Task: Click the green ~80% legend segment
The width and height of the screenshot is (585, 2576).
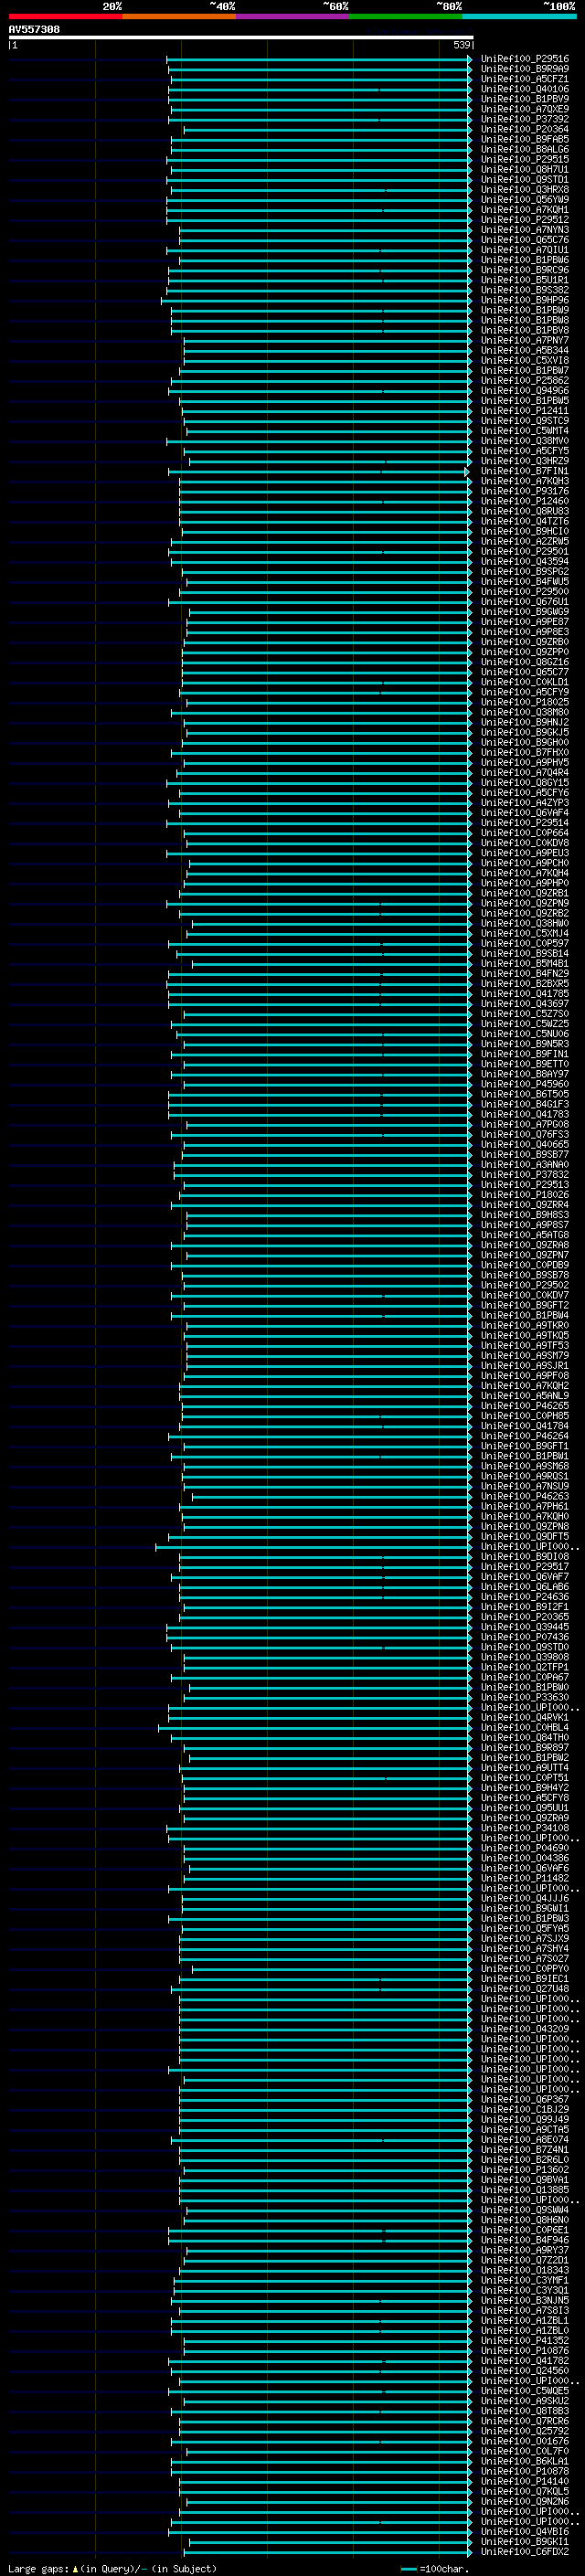Action: 406,16
